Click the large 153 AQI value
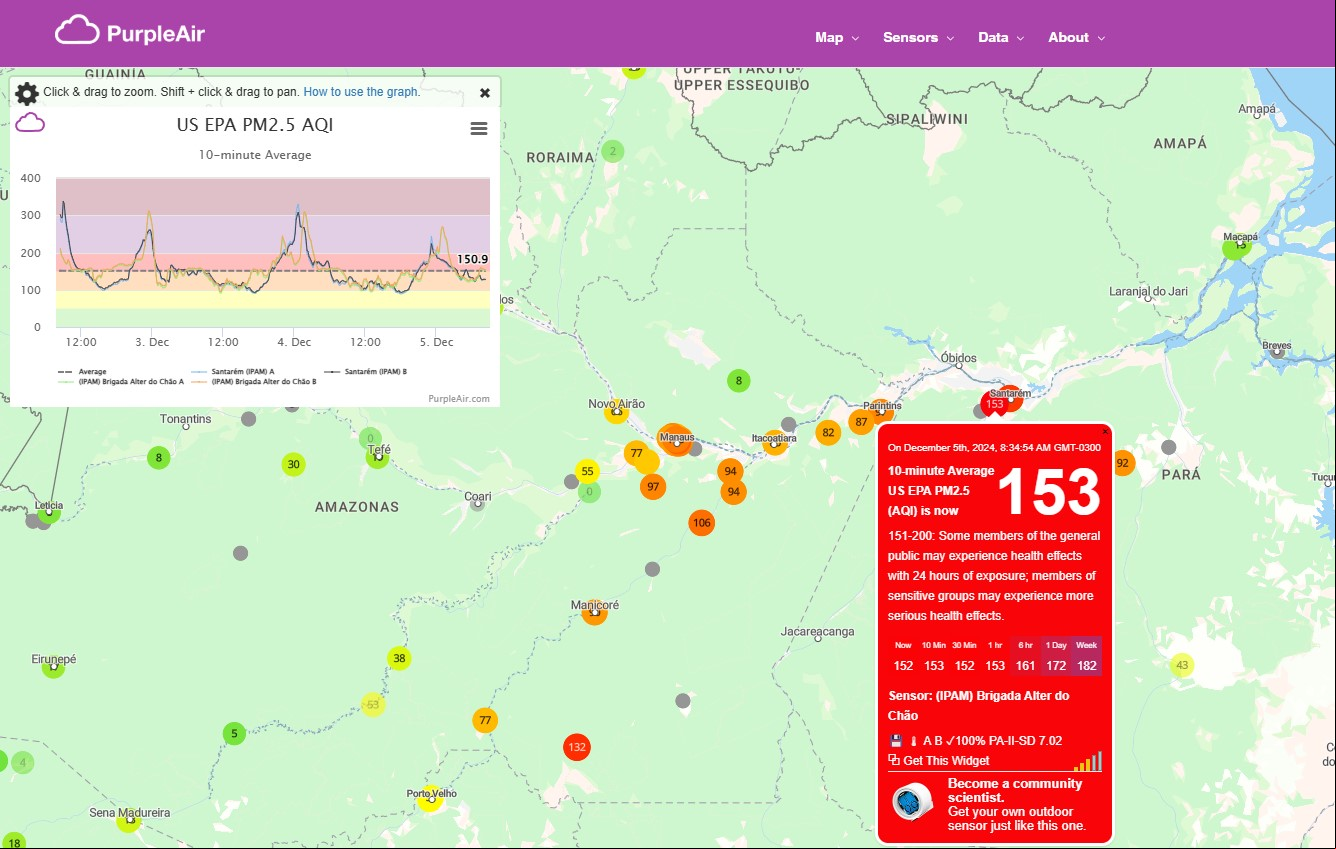Screen dimensions: 1336x849 [x=1048, y=491]
